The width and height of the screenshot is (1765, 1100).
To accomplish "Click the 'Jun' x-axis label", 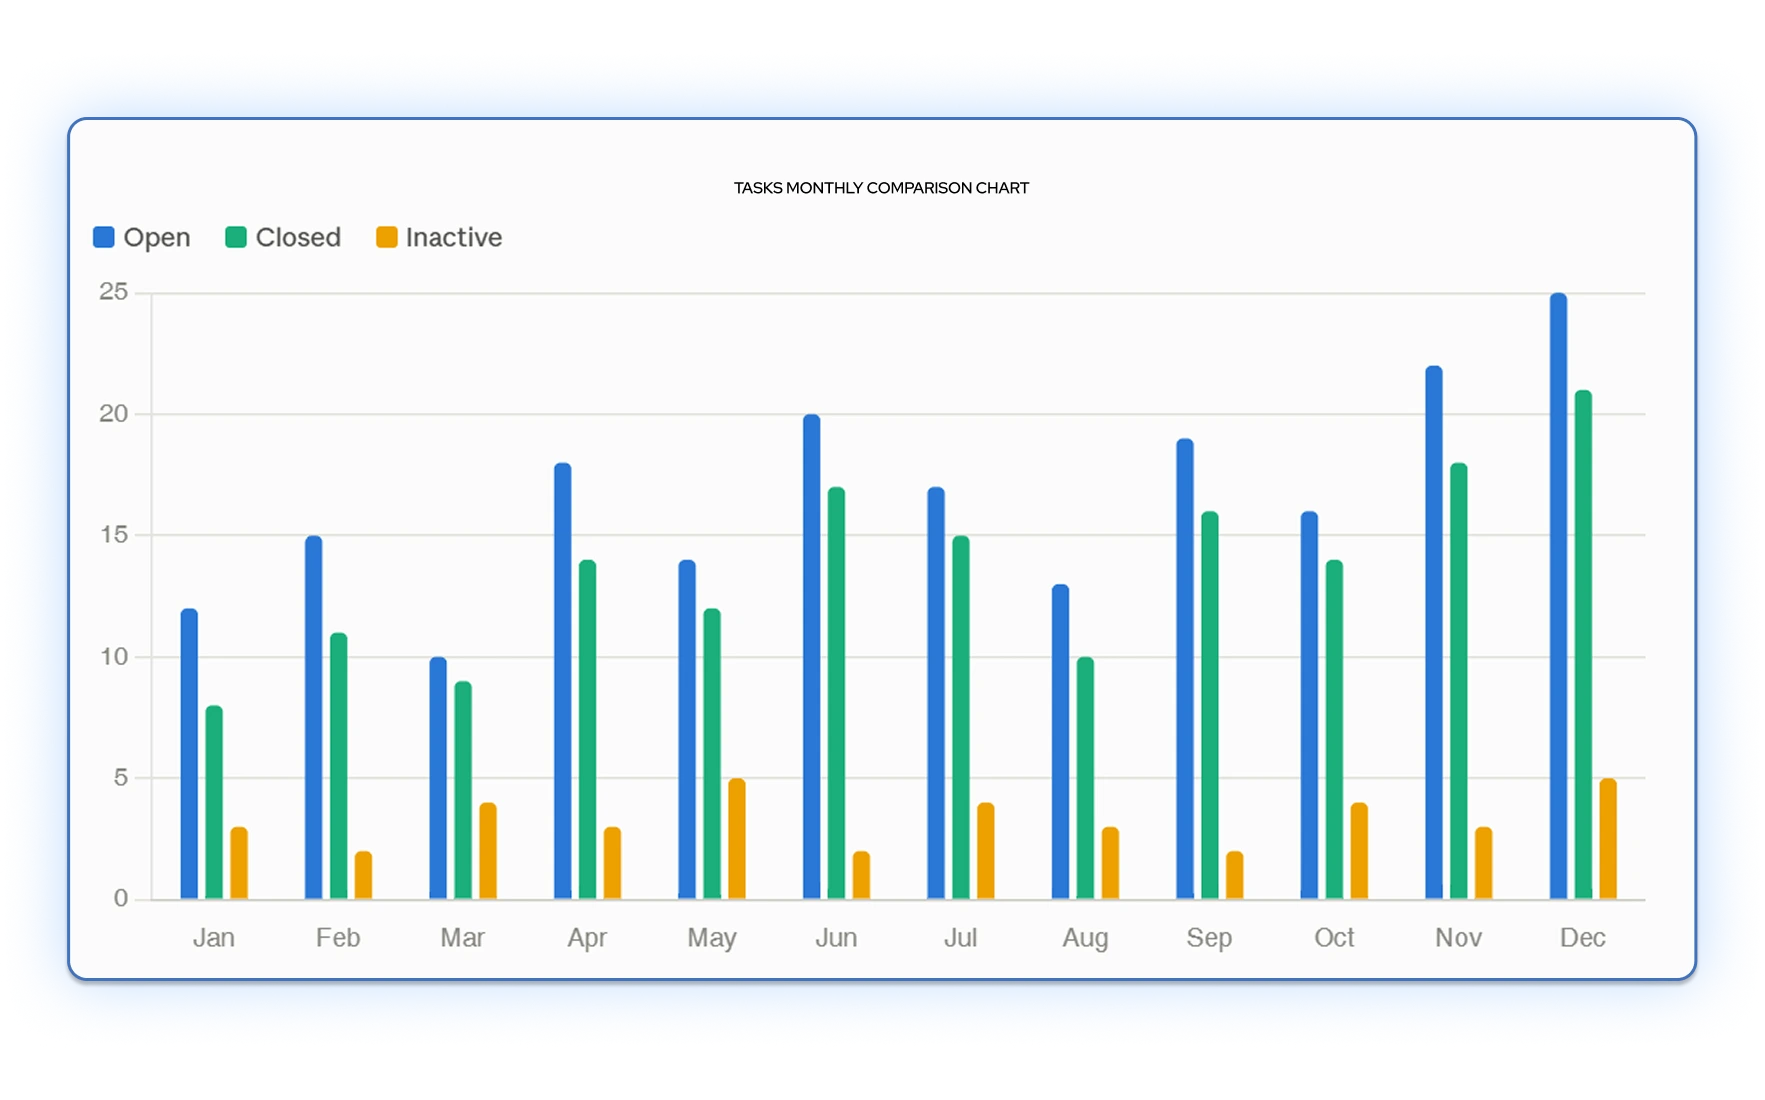I will pos(836,938).
